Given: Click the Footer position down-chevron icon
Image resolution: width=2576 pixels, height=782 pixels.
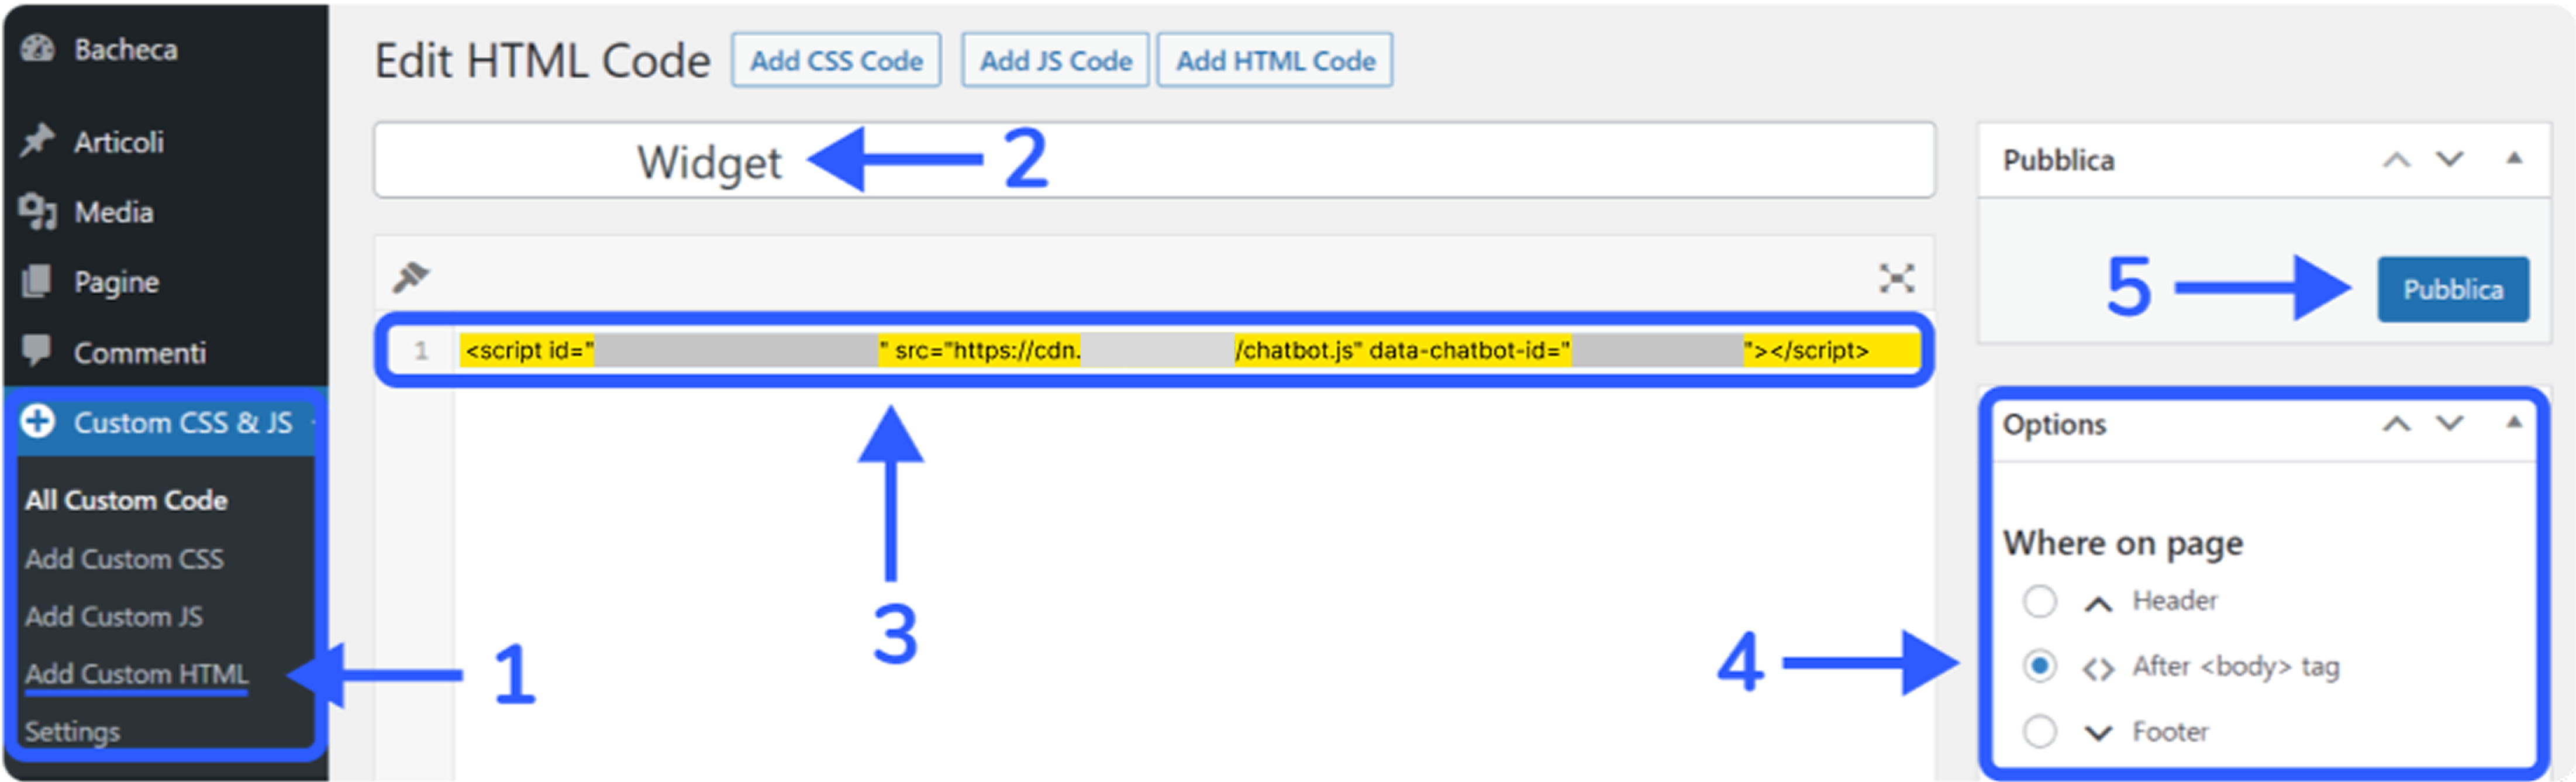Looking at the screenshot, I should 2098,733.
